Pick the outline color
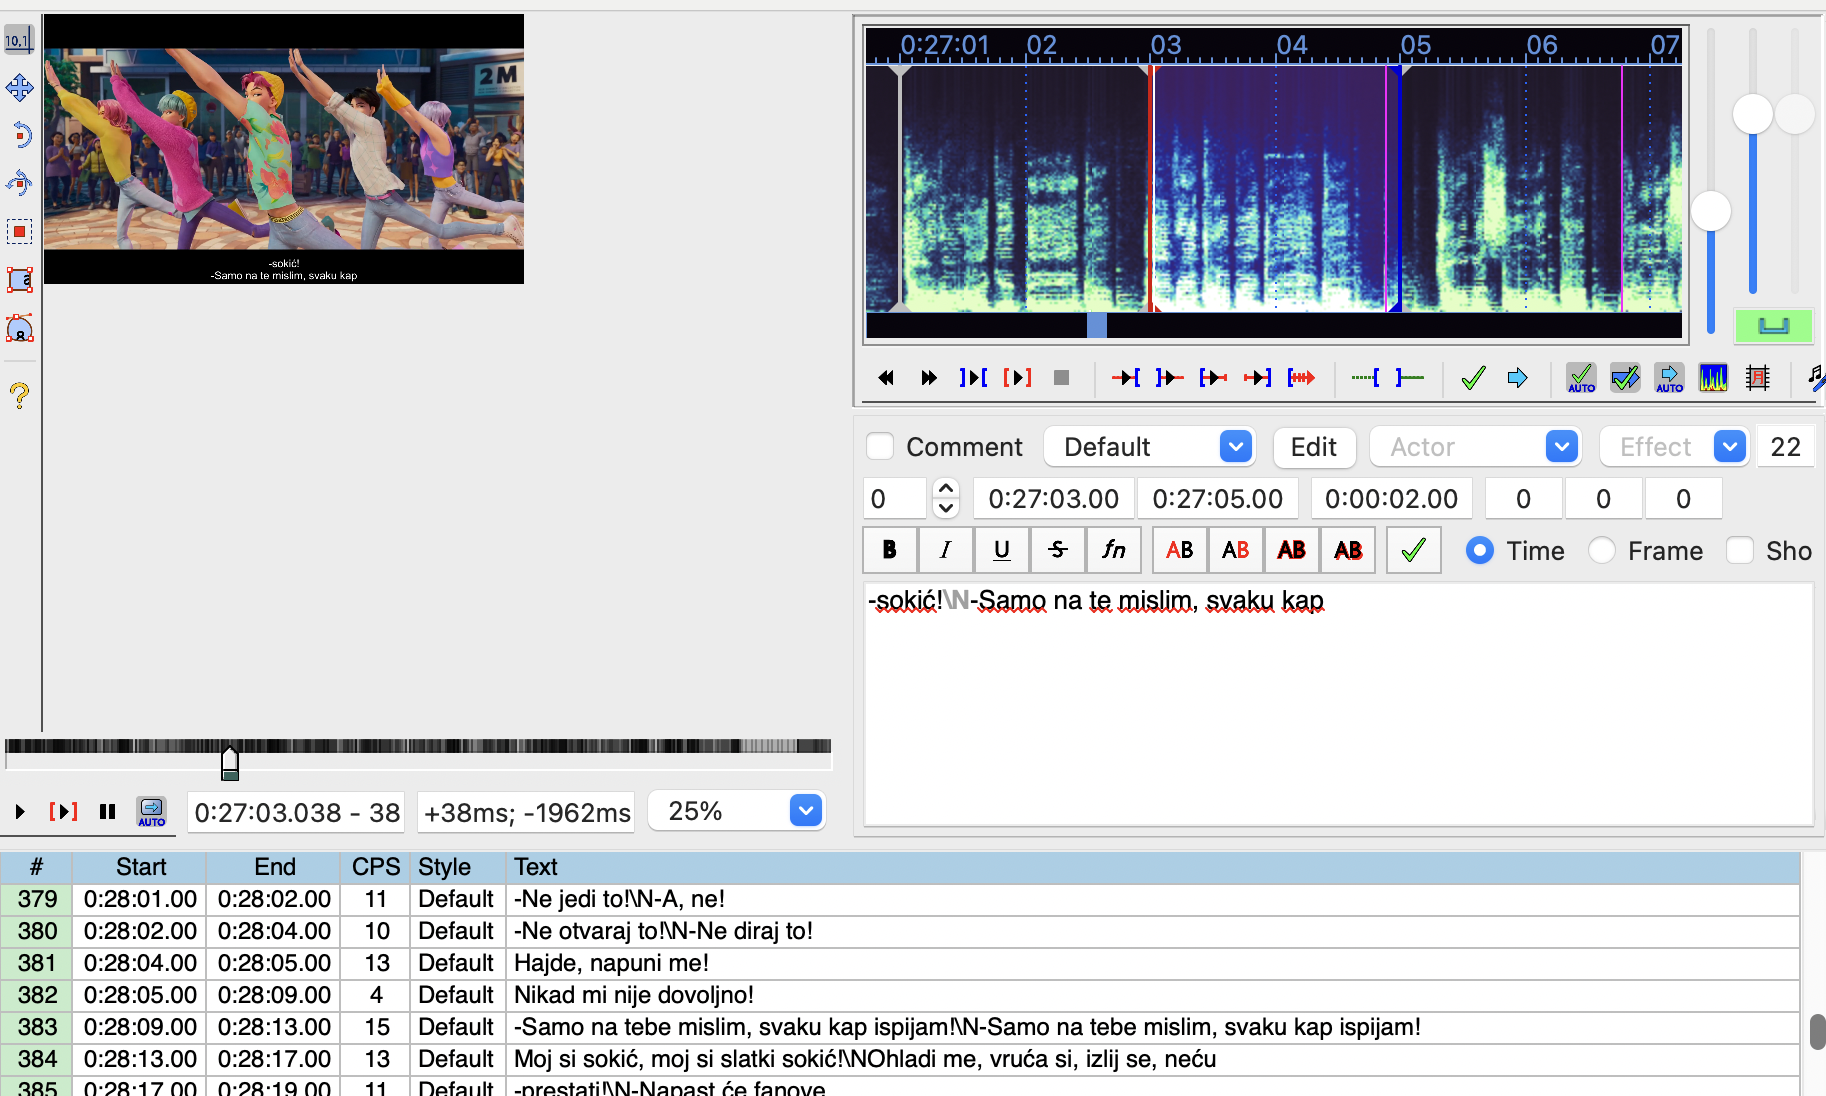 (x=1292, y=550)
